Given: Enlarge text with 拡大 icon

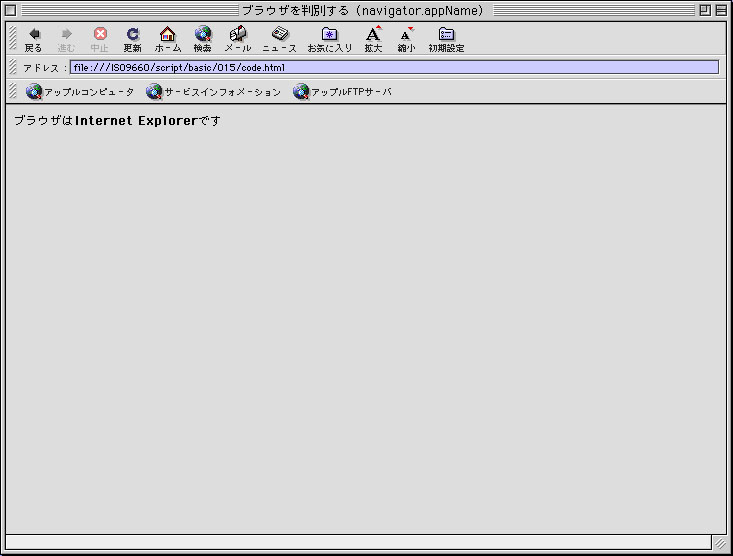Looking at the screenshot, I should click(374, 39).
